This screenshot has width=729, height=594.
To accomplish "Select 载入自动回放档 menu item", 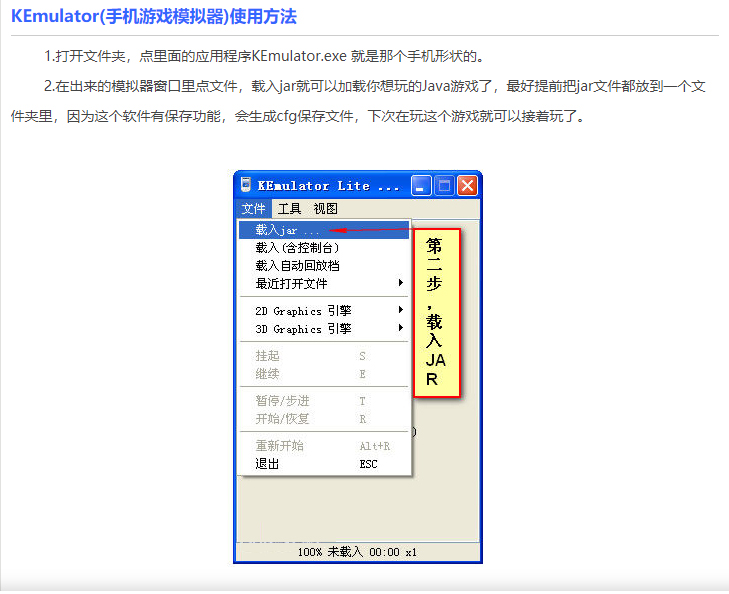I will [x=324, y=266].
